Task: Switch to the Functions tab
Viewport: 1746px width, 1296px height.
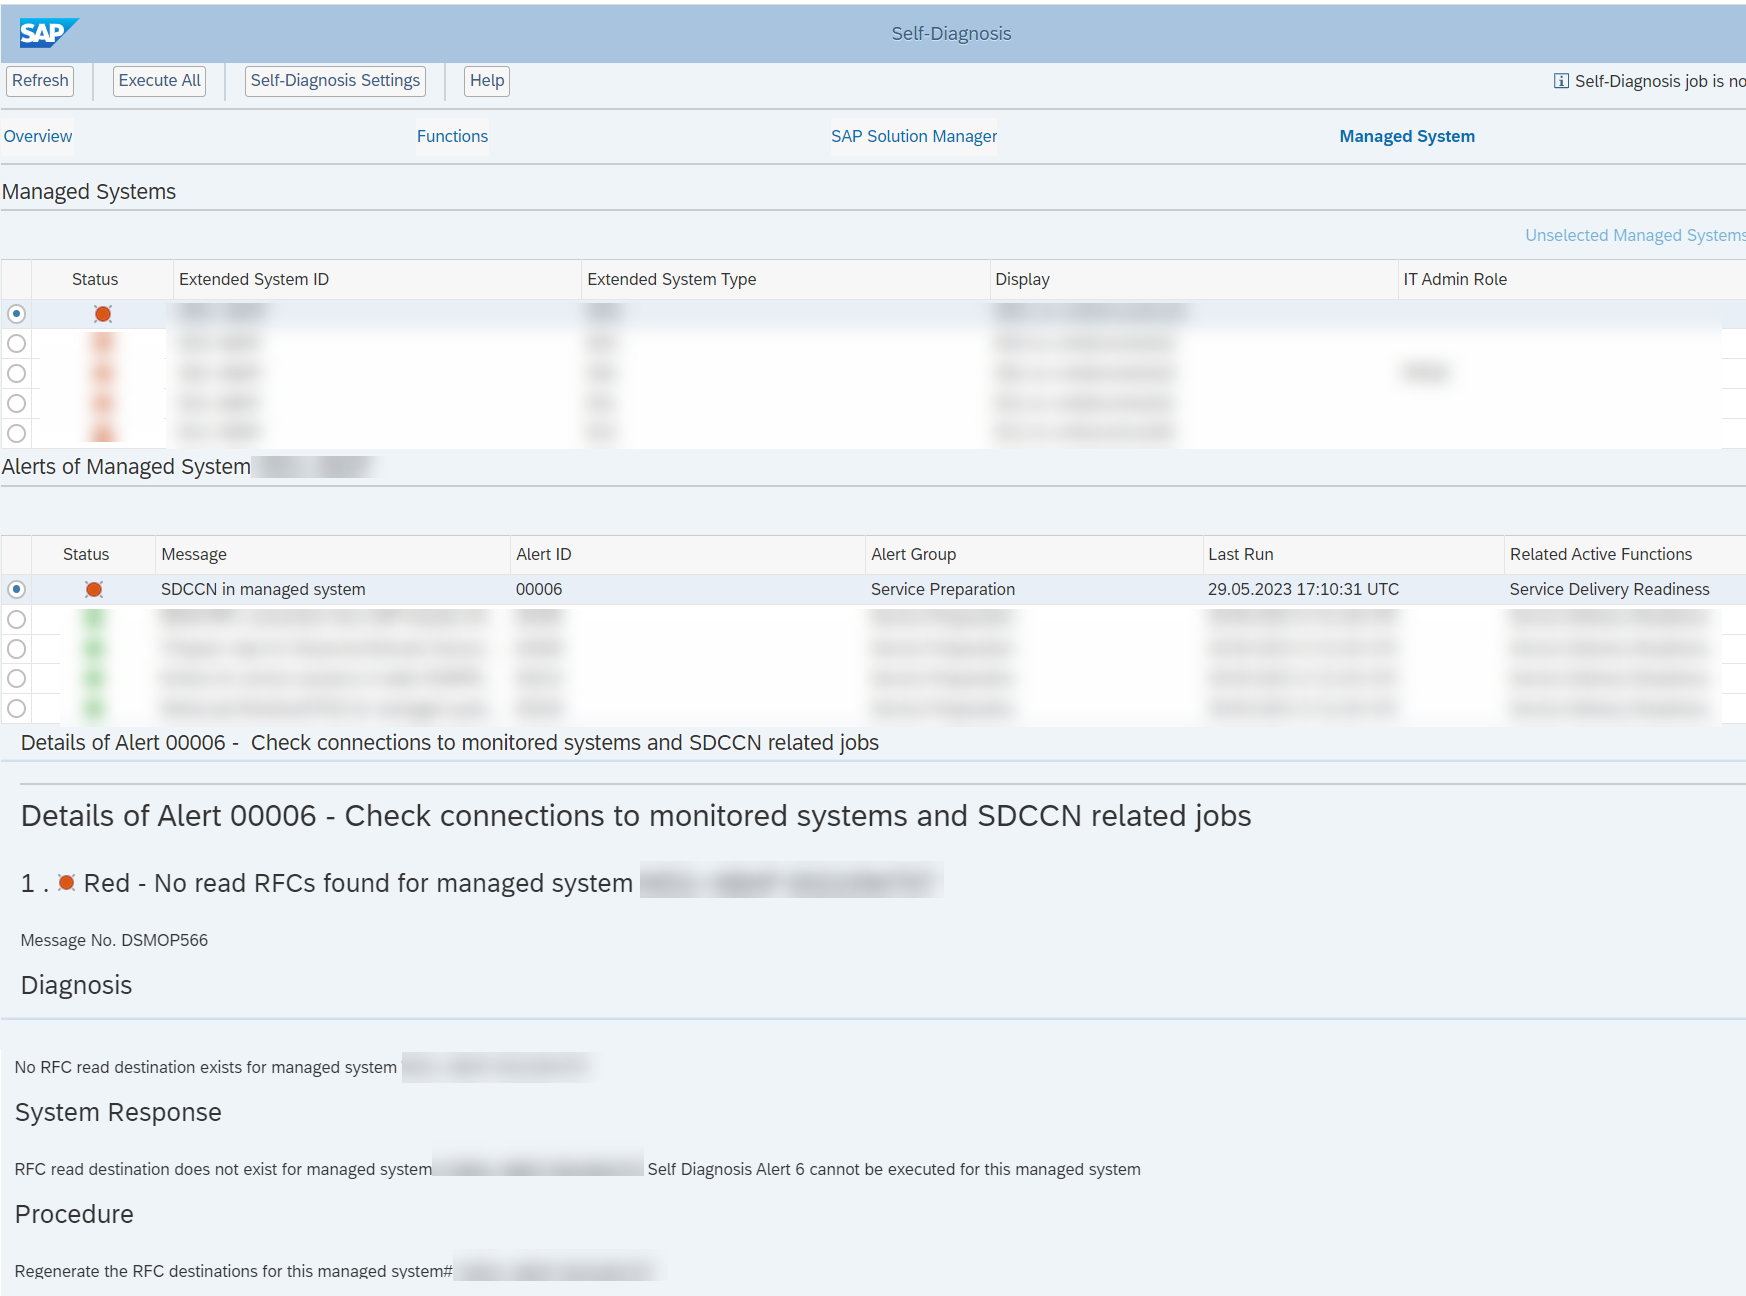Action: (x=452, y=136)
